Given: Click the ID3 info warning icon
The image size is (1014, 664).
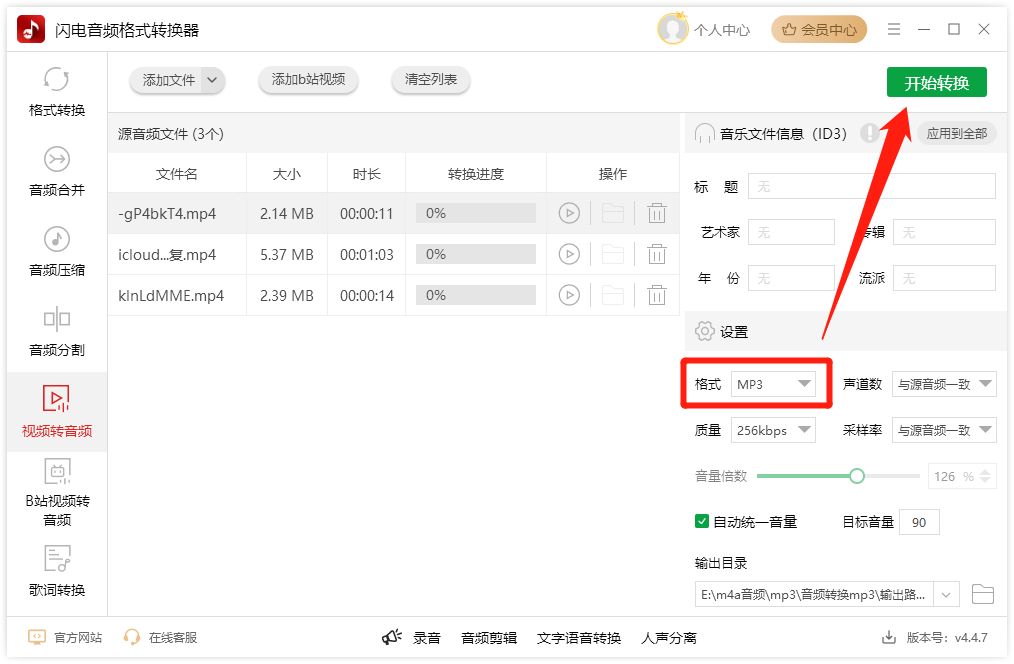Looking at the screenshot, I should coord(869,133).
